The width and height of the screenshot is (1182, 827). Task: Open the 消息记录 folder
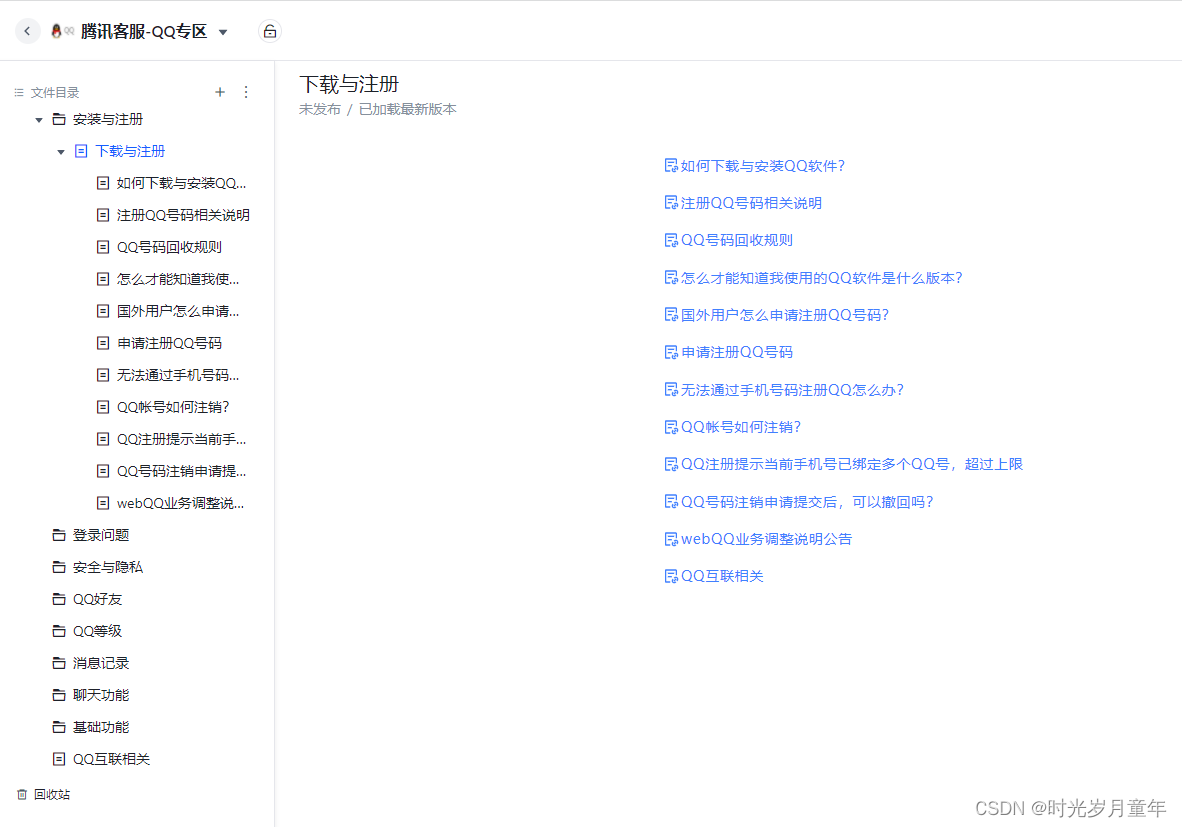[101, 663]
